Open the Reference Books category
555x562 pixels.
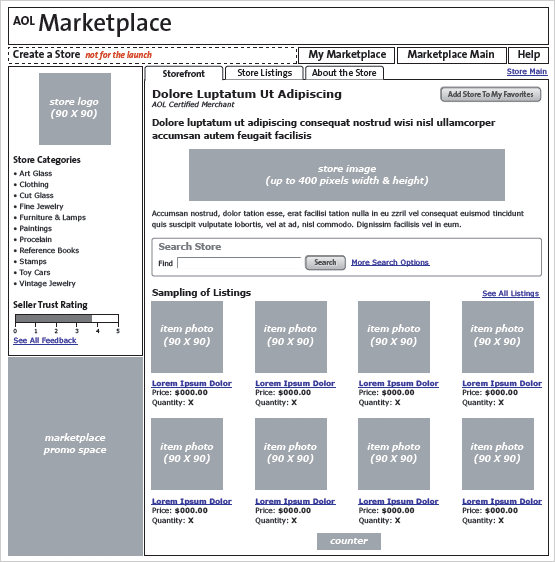49,251
